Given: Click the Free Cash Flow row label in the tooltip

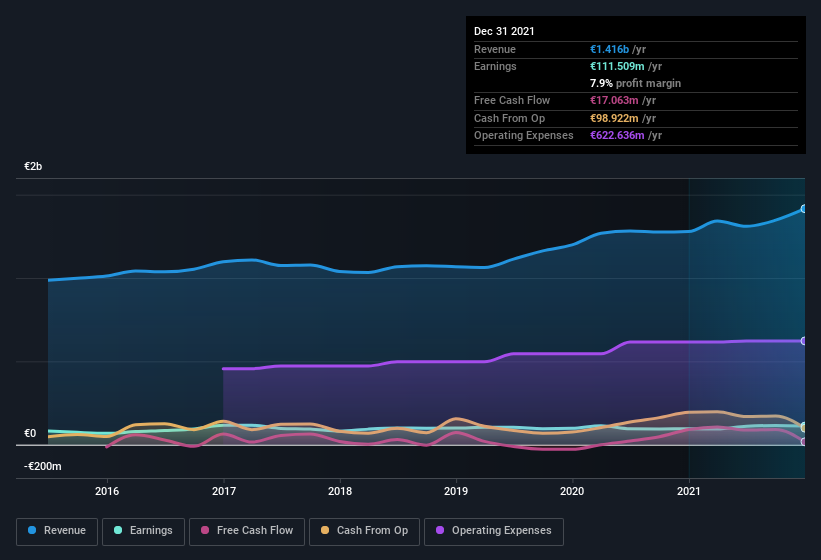Looking at the screenshot, I should [512, 100].
